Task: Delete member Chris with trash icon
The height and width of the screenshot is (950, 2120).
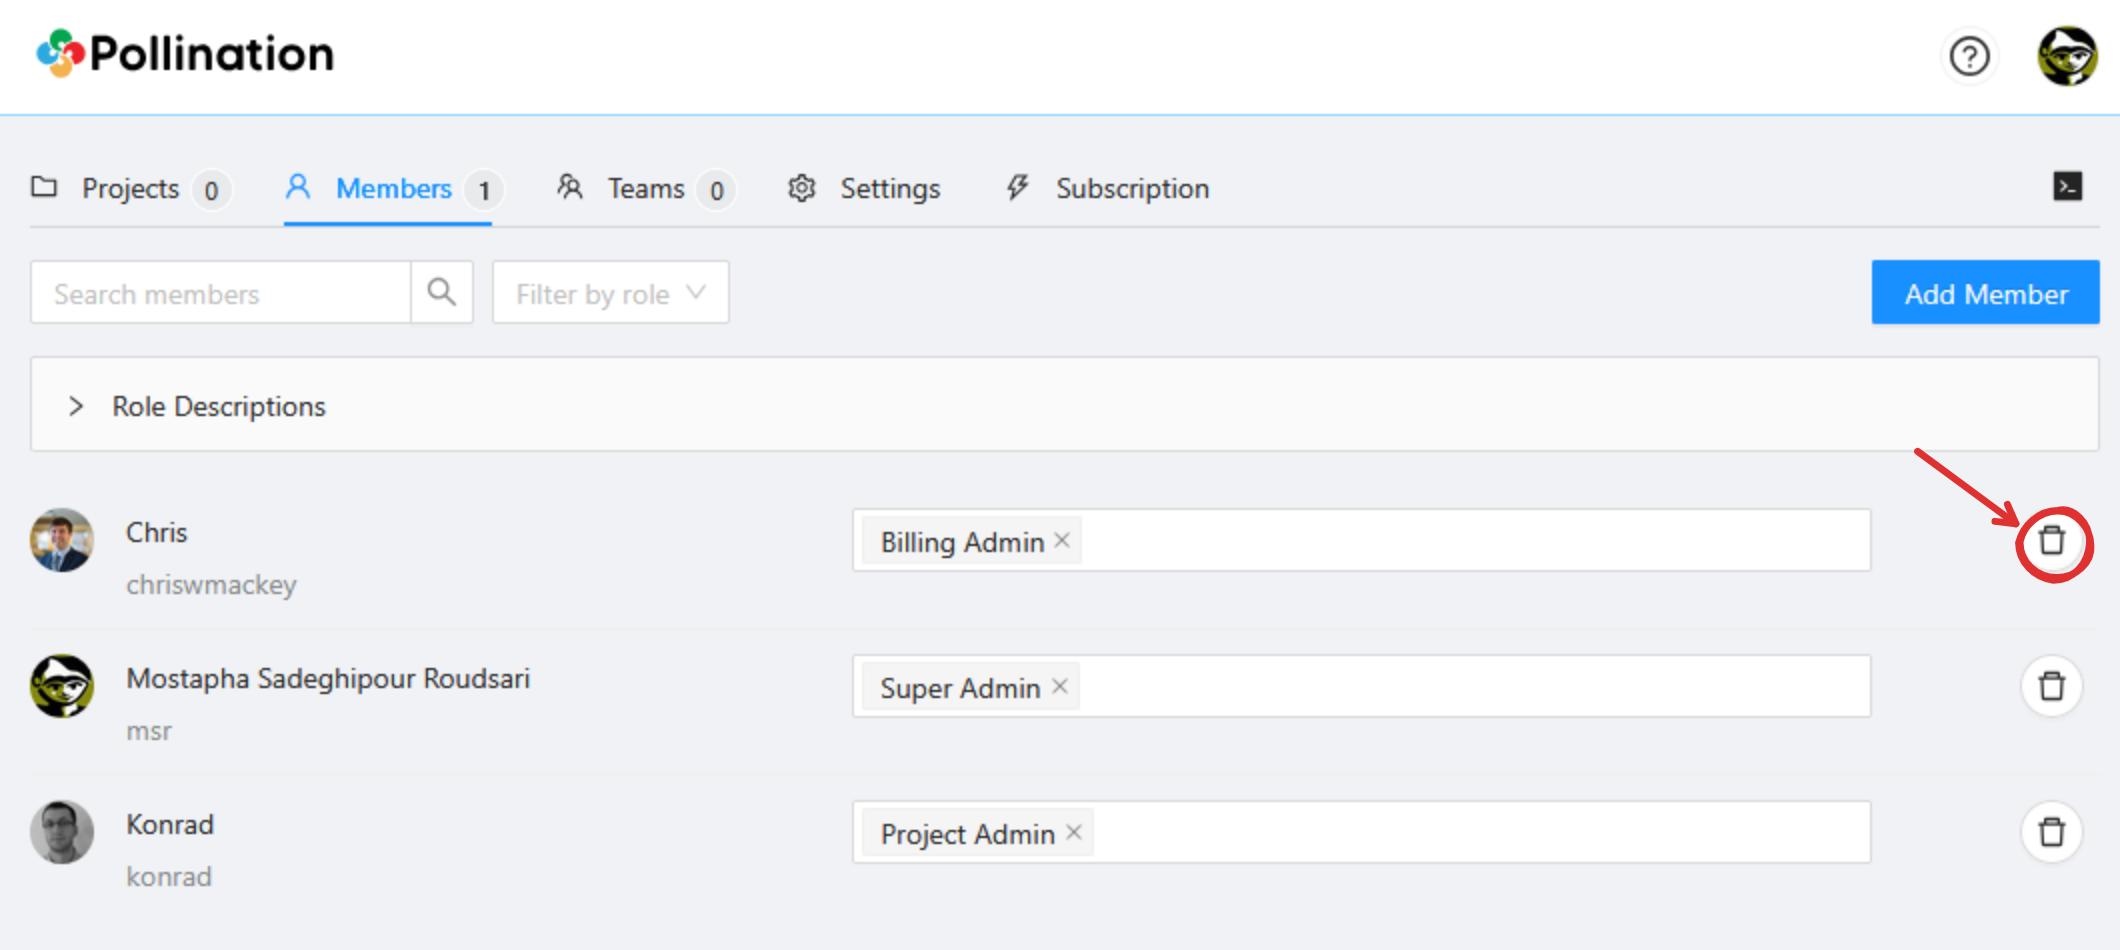Action: click(2051, 541)
